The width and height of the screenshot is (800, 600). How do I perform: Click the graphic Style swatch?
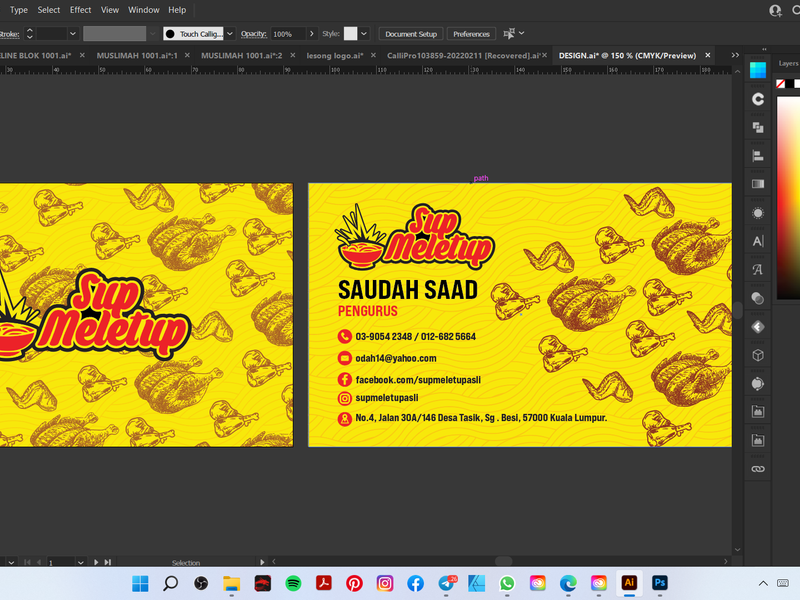[x=351, y=34]
